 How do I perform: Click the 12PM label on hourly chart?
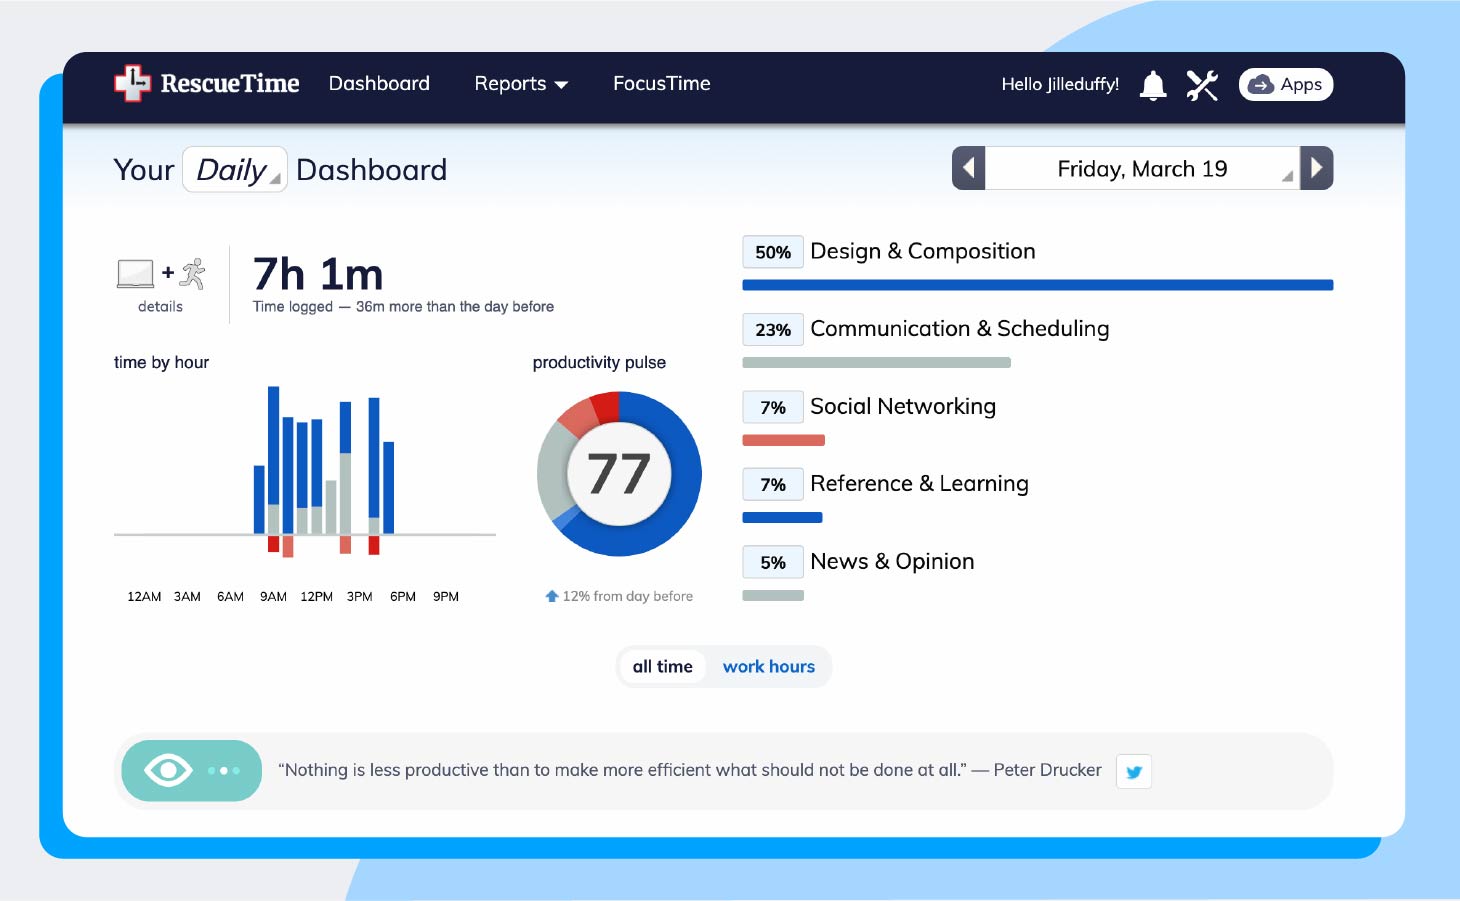(316, 597)
